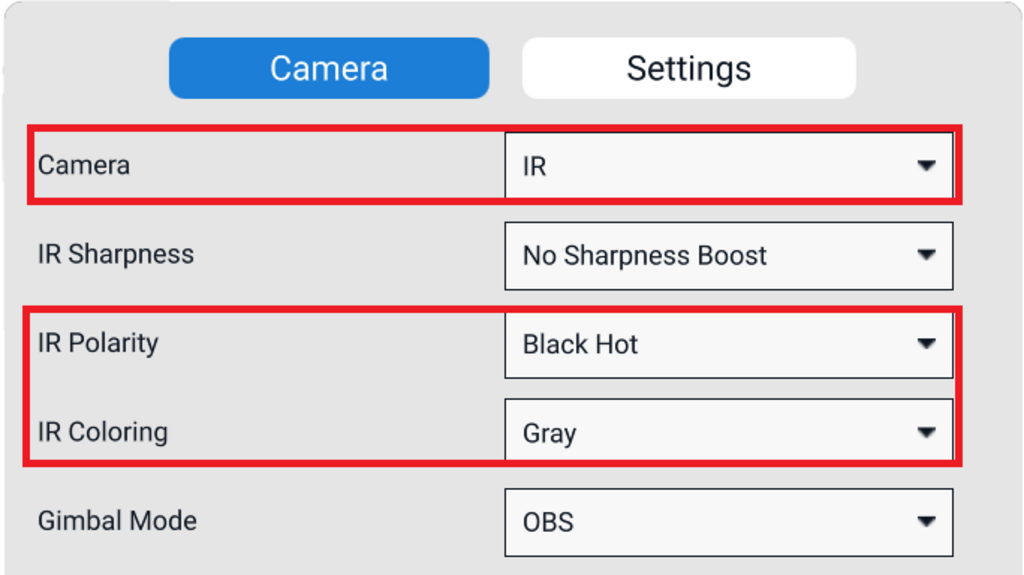Click the 'OBS' value text
The image size is (1024, 575).
click(x=548, y=523)
